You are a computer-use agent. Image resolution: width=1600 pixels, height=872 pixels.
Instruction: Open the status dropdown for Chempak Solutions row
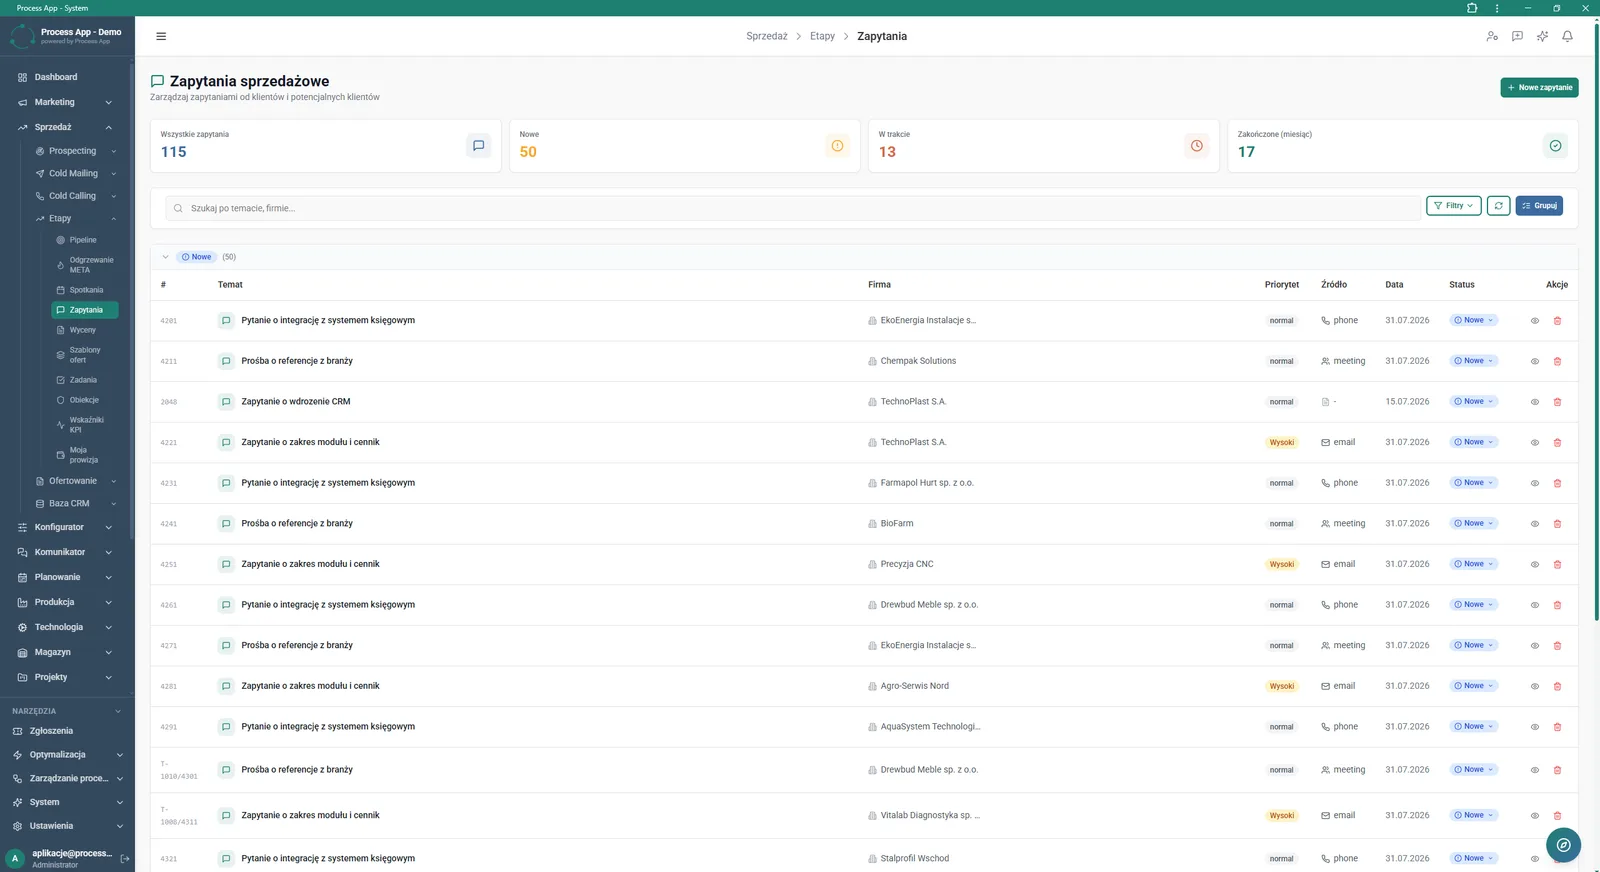(1474, 361)
